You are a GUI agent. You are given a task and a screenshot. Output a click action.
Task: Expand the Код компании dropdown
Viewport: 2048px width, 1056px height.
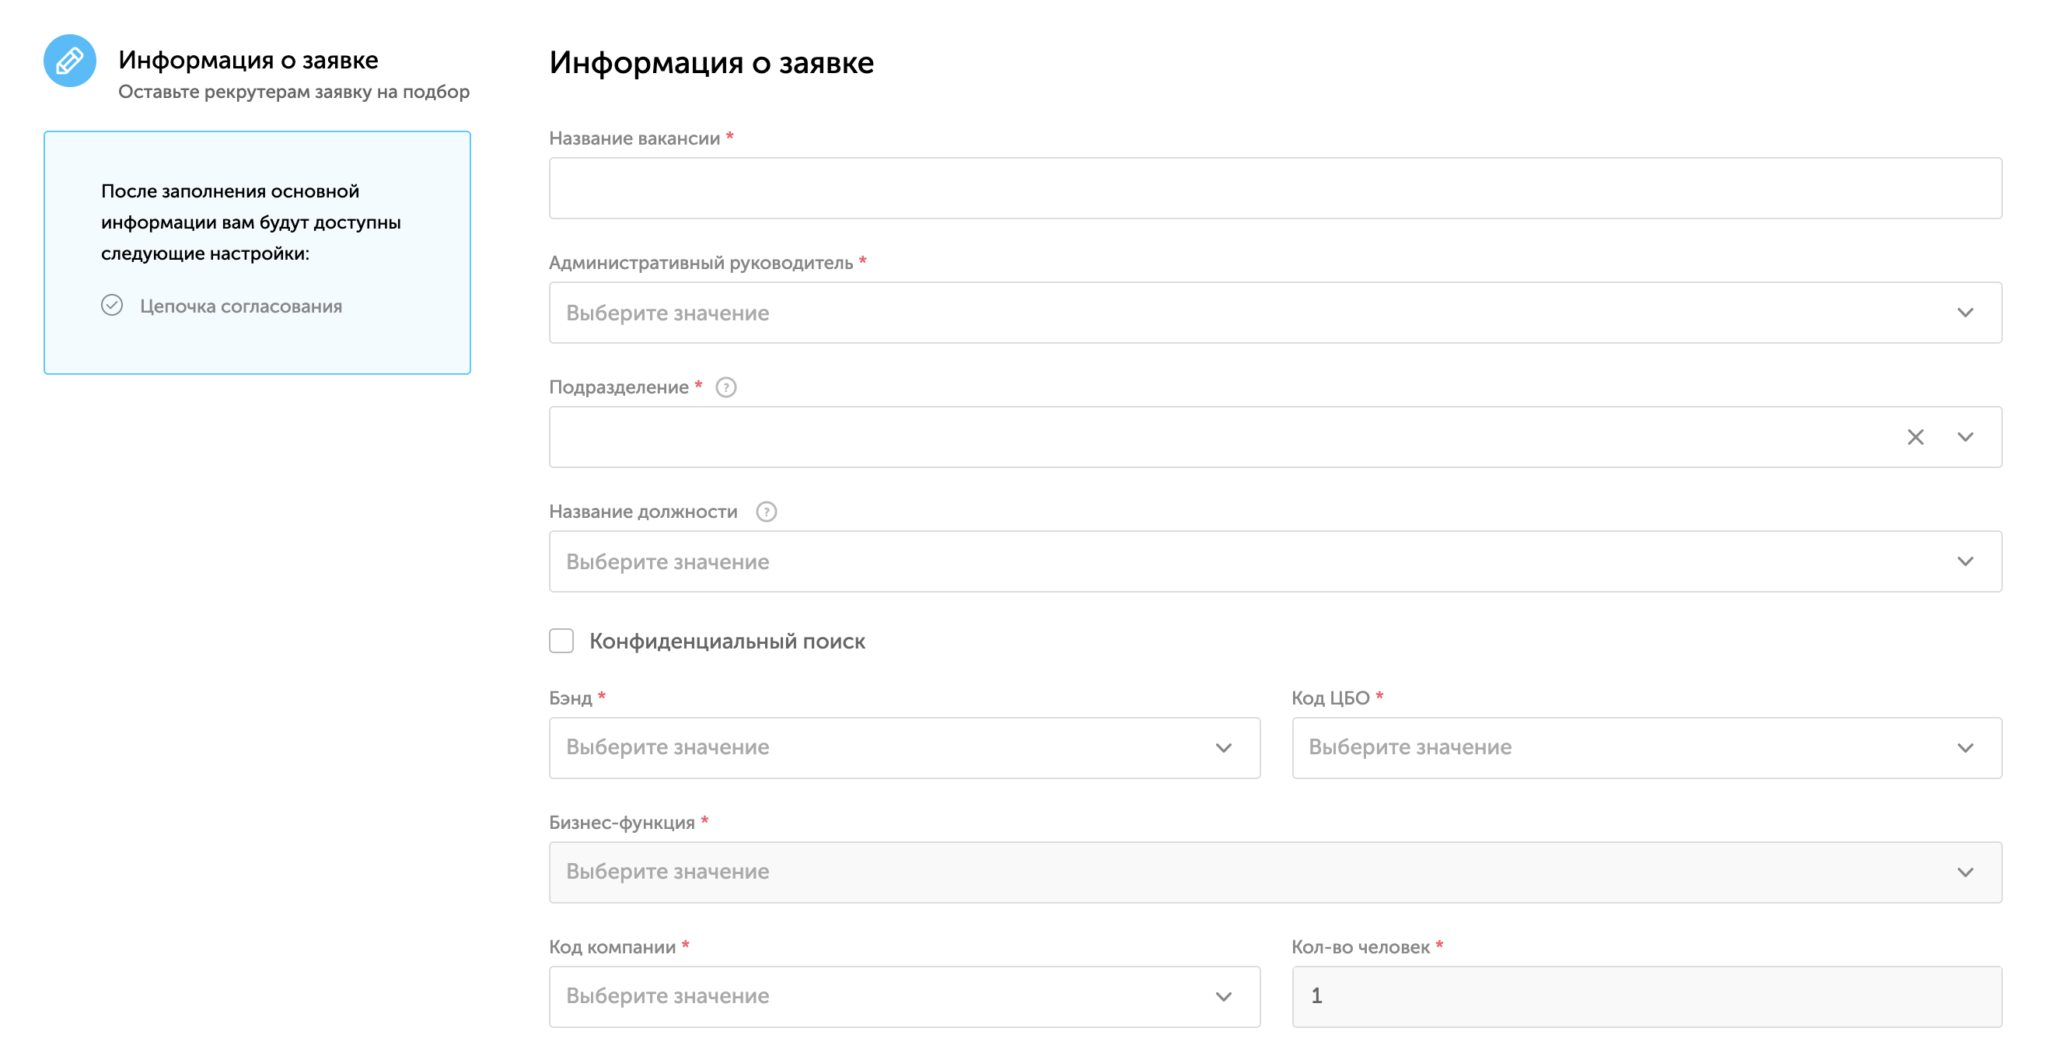click(903, 996)
